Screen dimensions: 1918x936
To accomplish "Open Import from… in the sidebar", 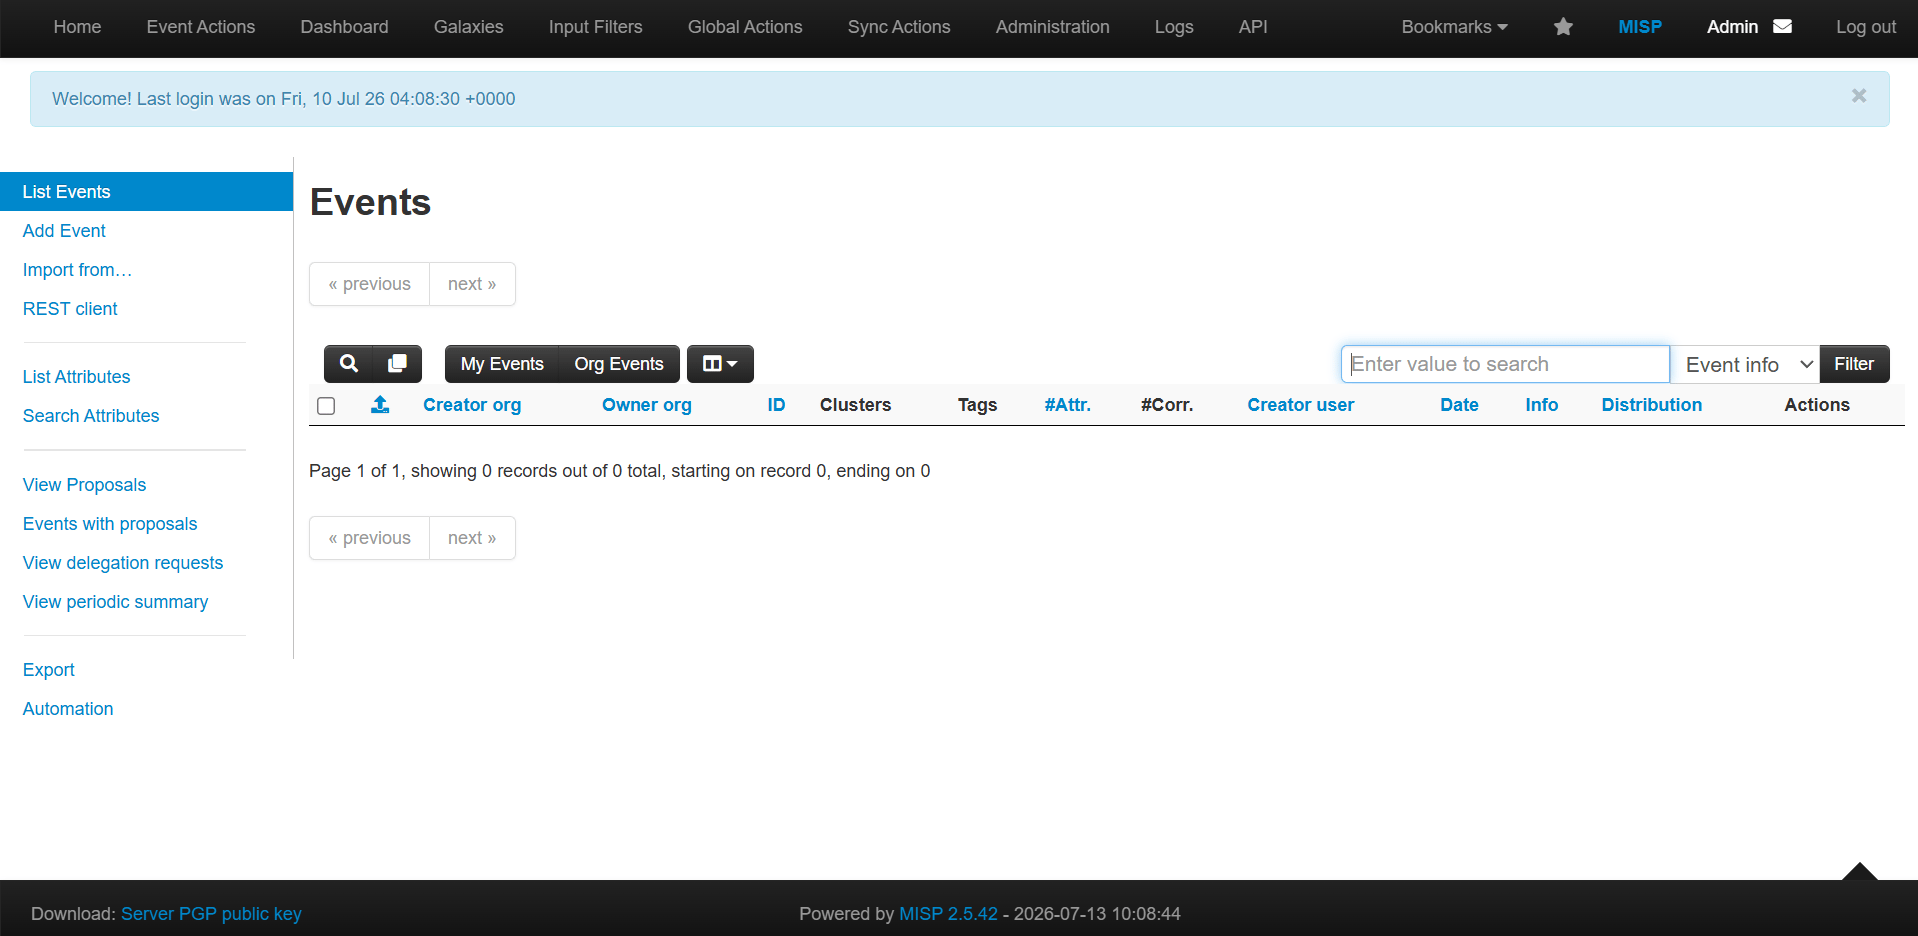I will [77, 270].
